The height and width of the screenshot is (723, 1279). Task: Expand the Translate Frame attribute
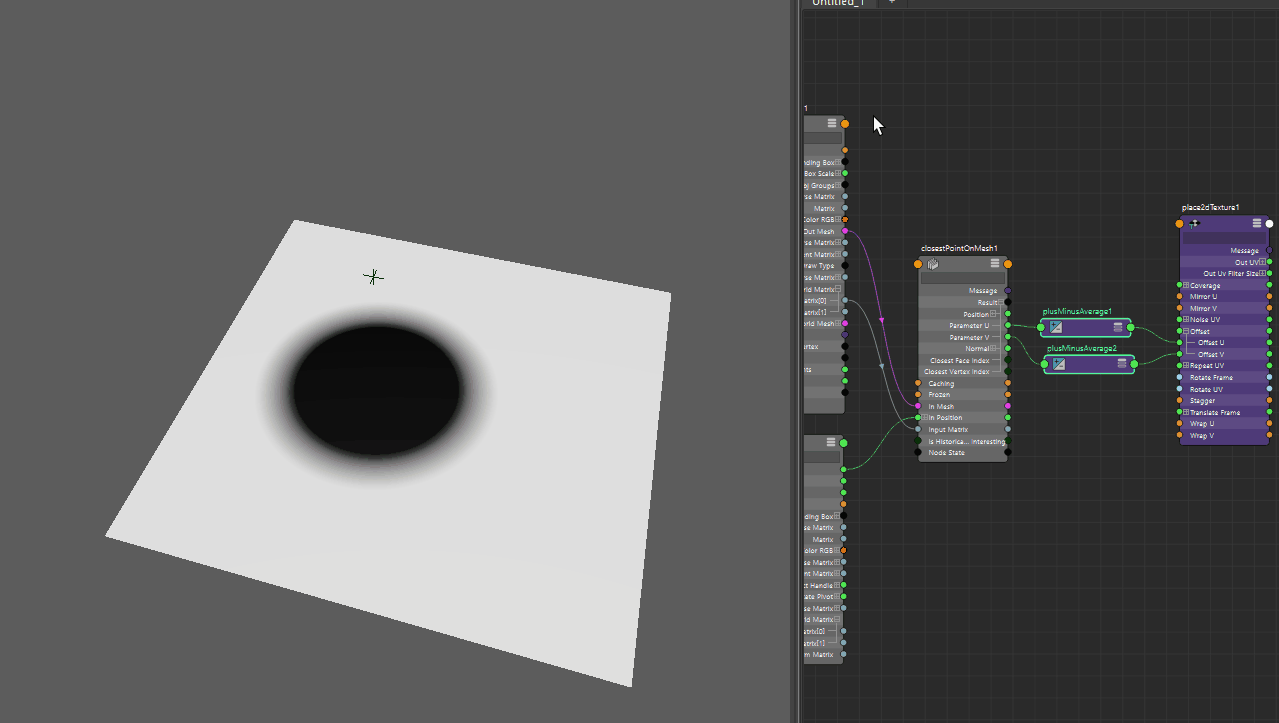1186,412
